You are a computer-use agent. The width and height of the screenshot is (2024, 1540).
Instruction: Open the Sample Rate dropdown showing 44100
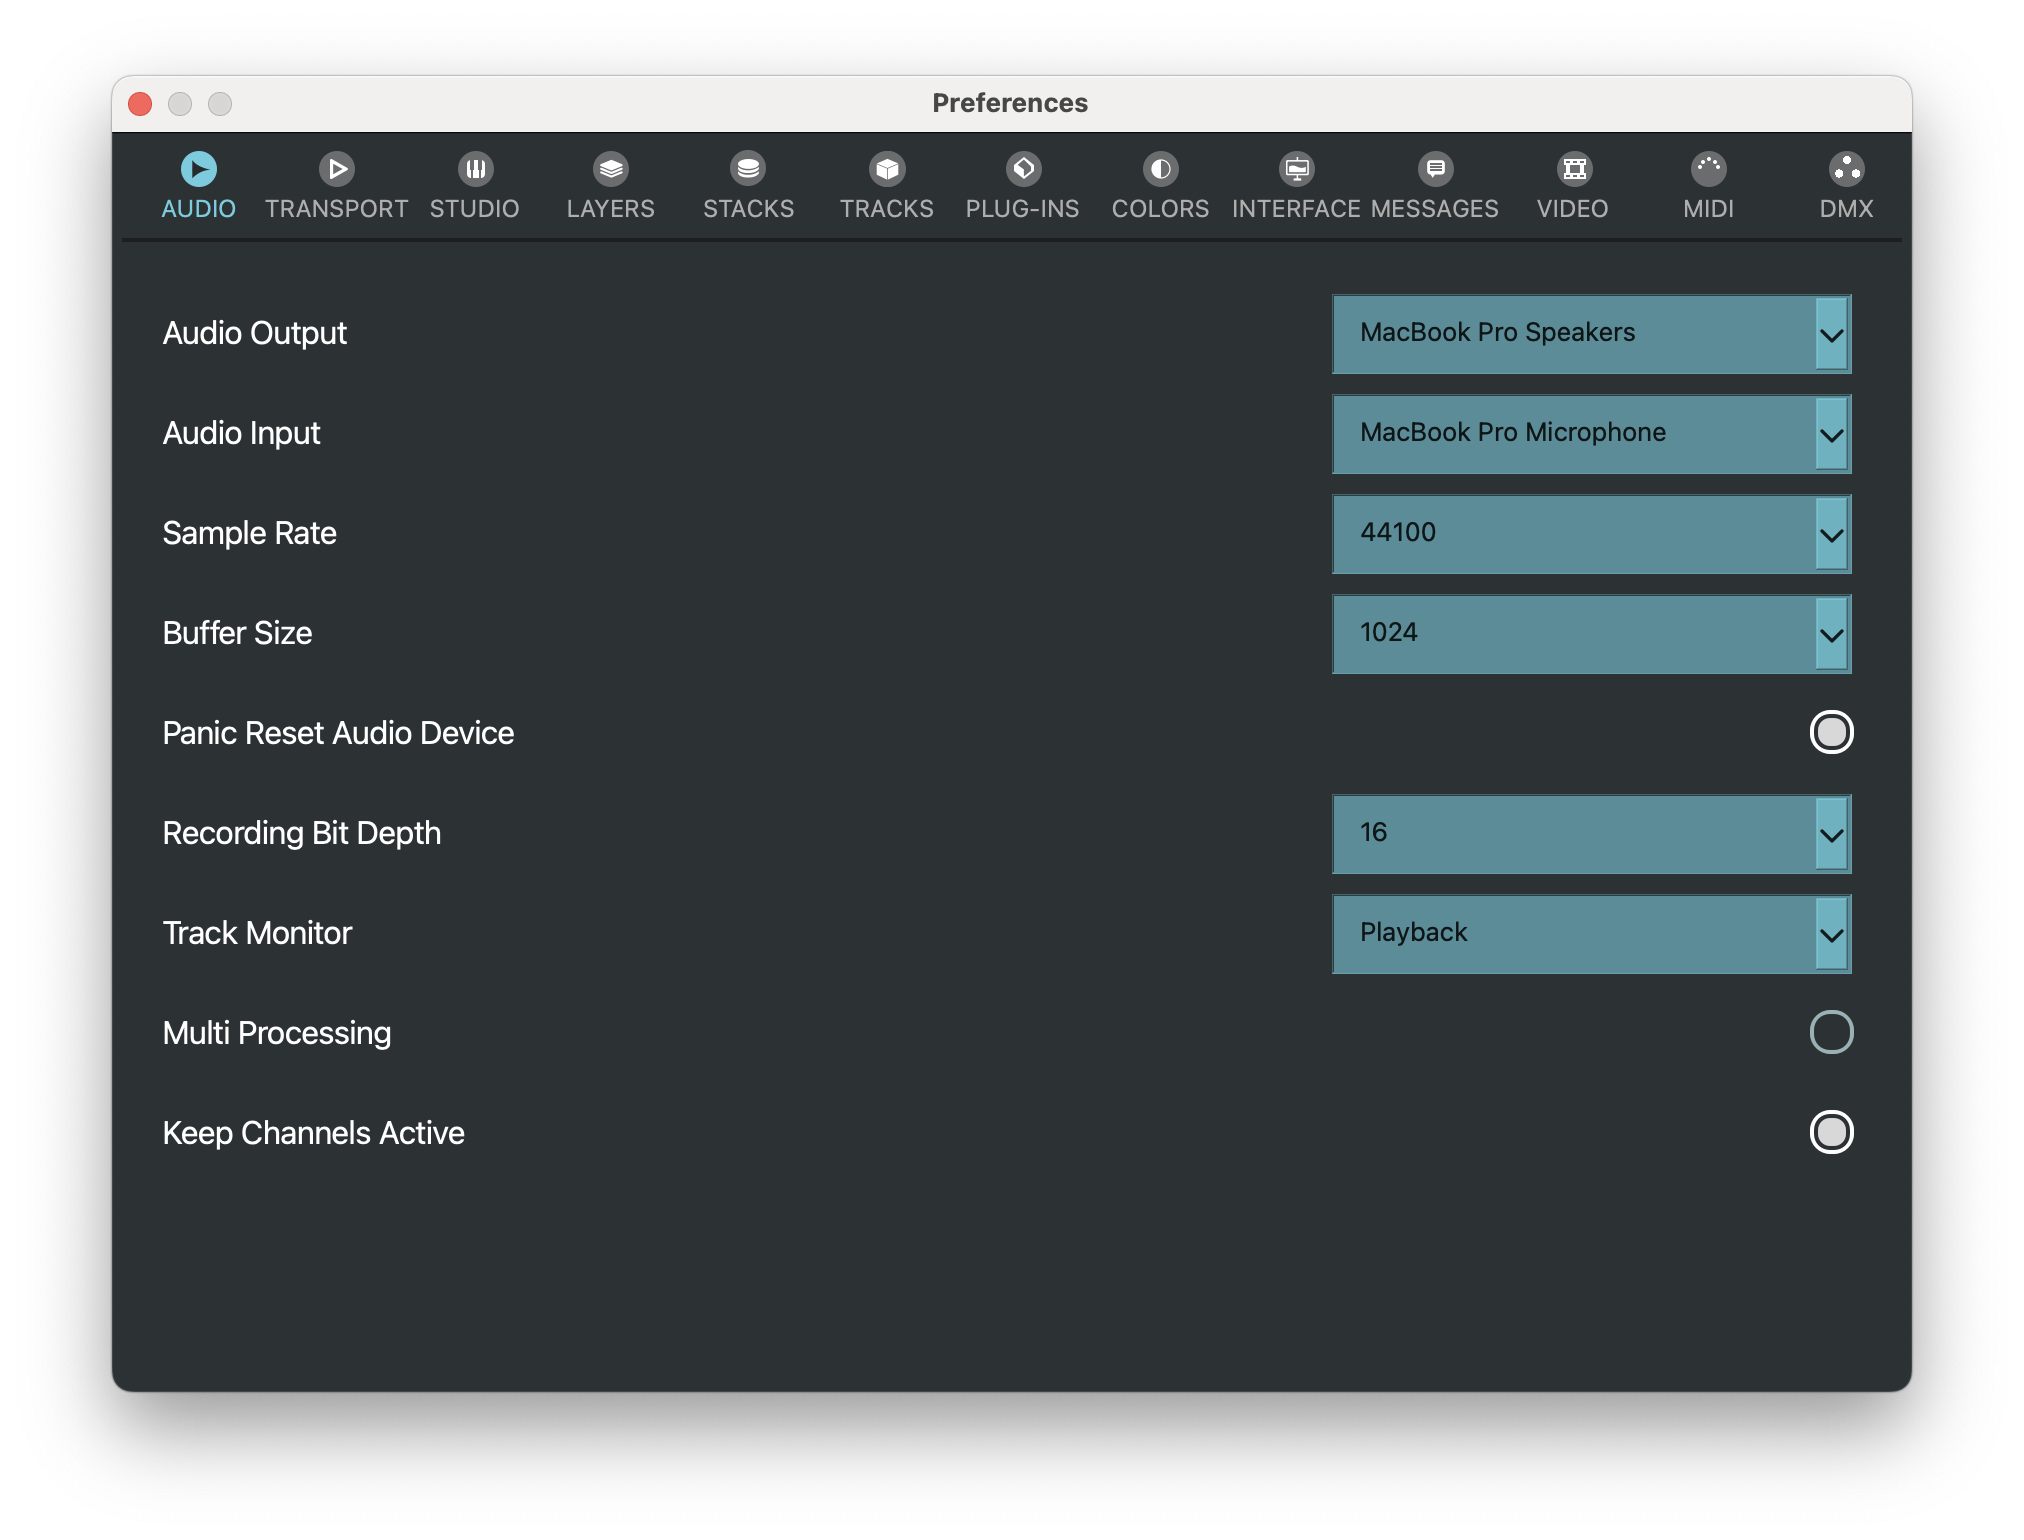tap(1591, 534)
